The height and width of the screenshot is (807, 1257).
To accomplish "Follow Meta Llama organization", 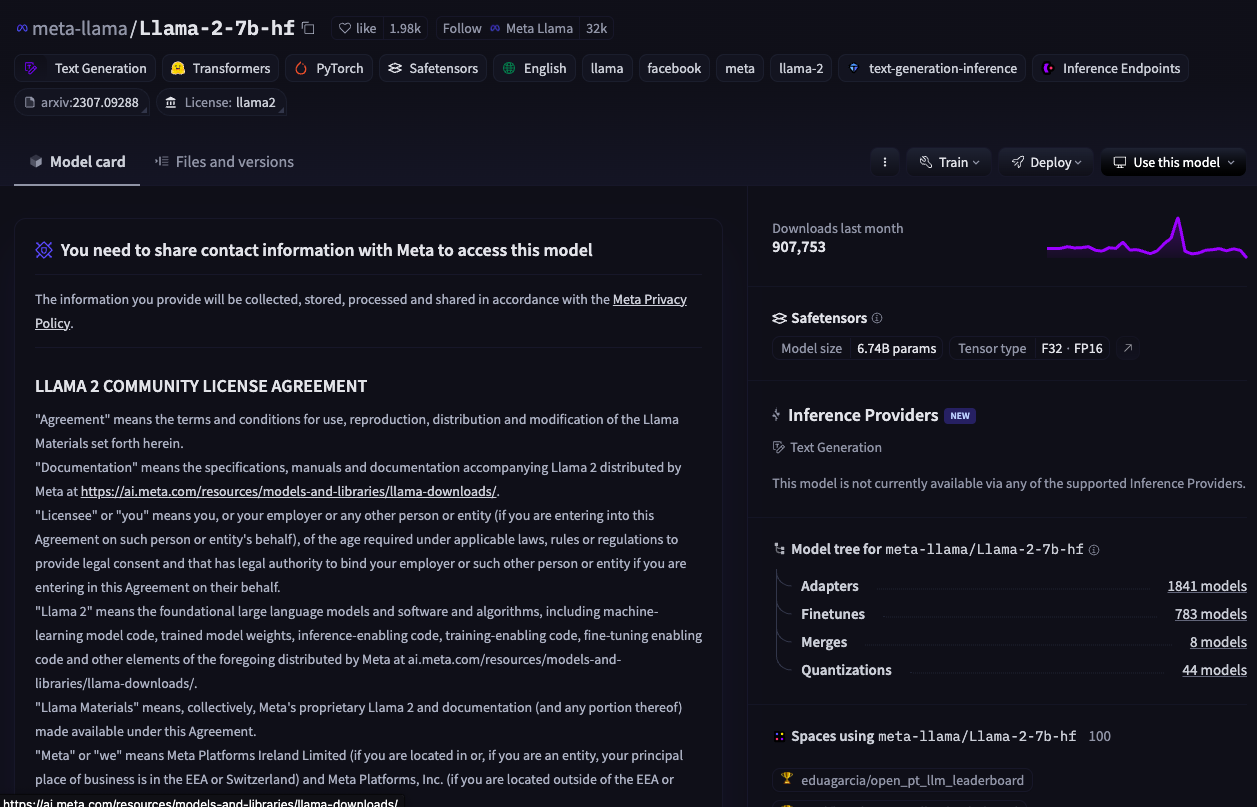I will pyautogui.click(x=462, y=28).
